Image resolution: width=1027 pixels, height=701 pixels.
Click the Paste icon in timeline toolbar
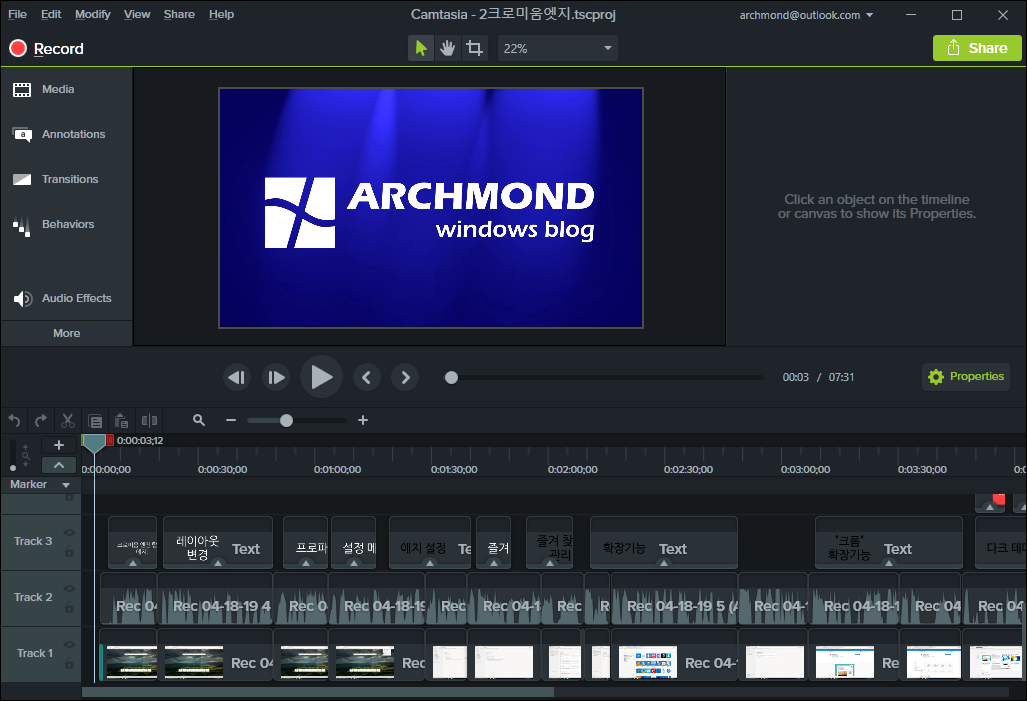121,421
